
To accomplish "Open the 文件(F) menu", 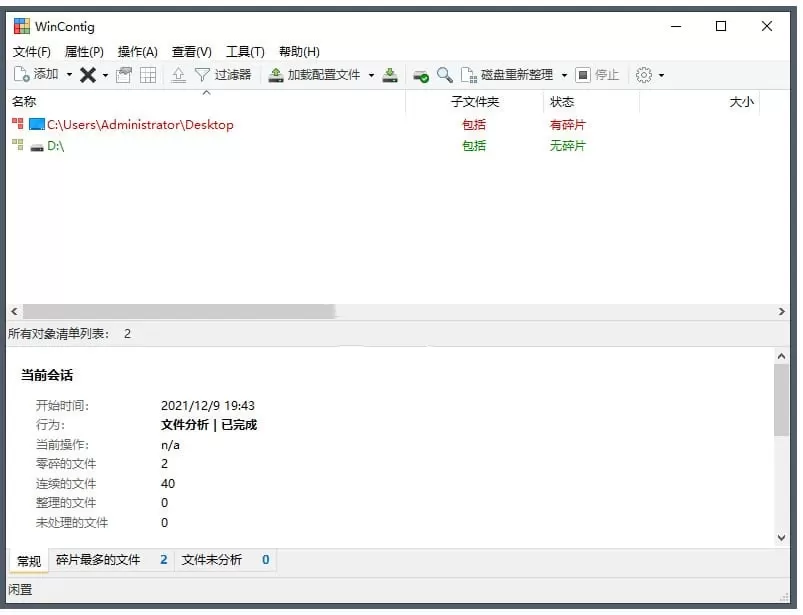I will (x=32, y=52).
